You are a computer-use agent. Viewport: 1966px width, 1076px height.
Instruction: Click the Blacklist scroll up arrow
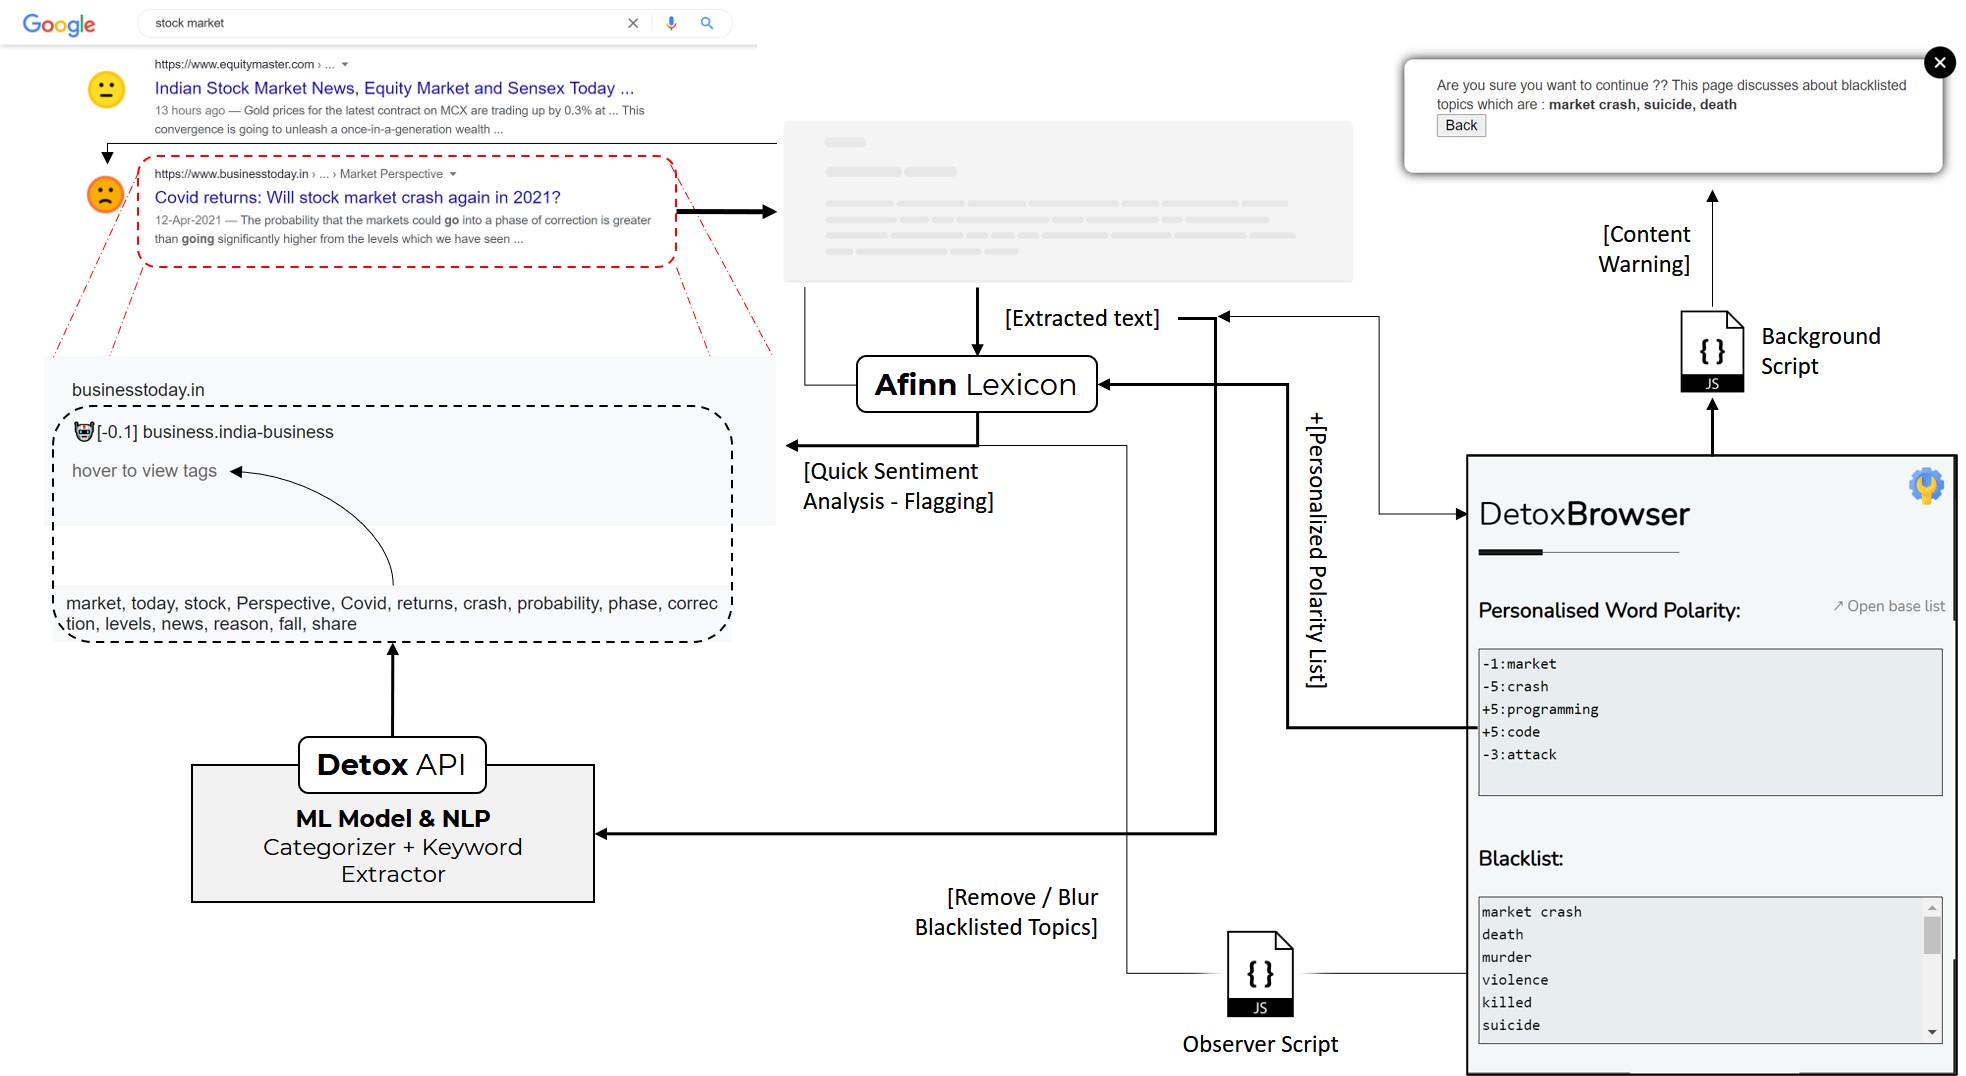1932,907
